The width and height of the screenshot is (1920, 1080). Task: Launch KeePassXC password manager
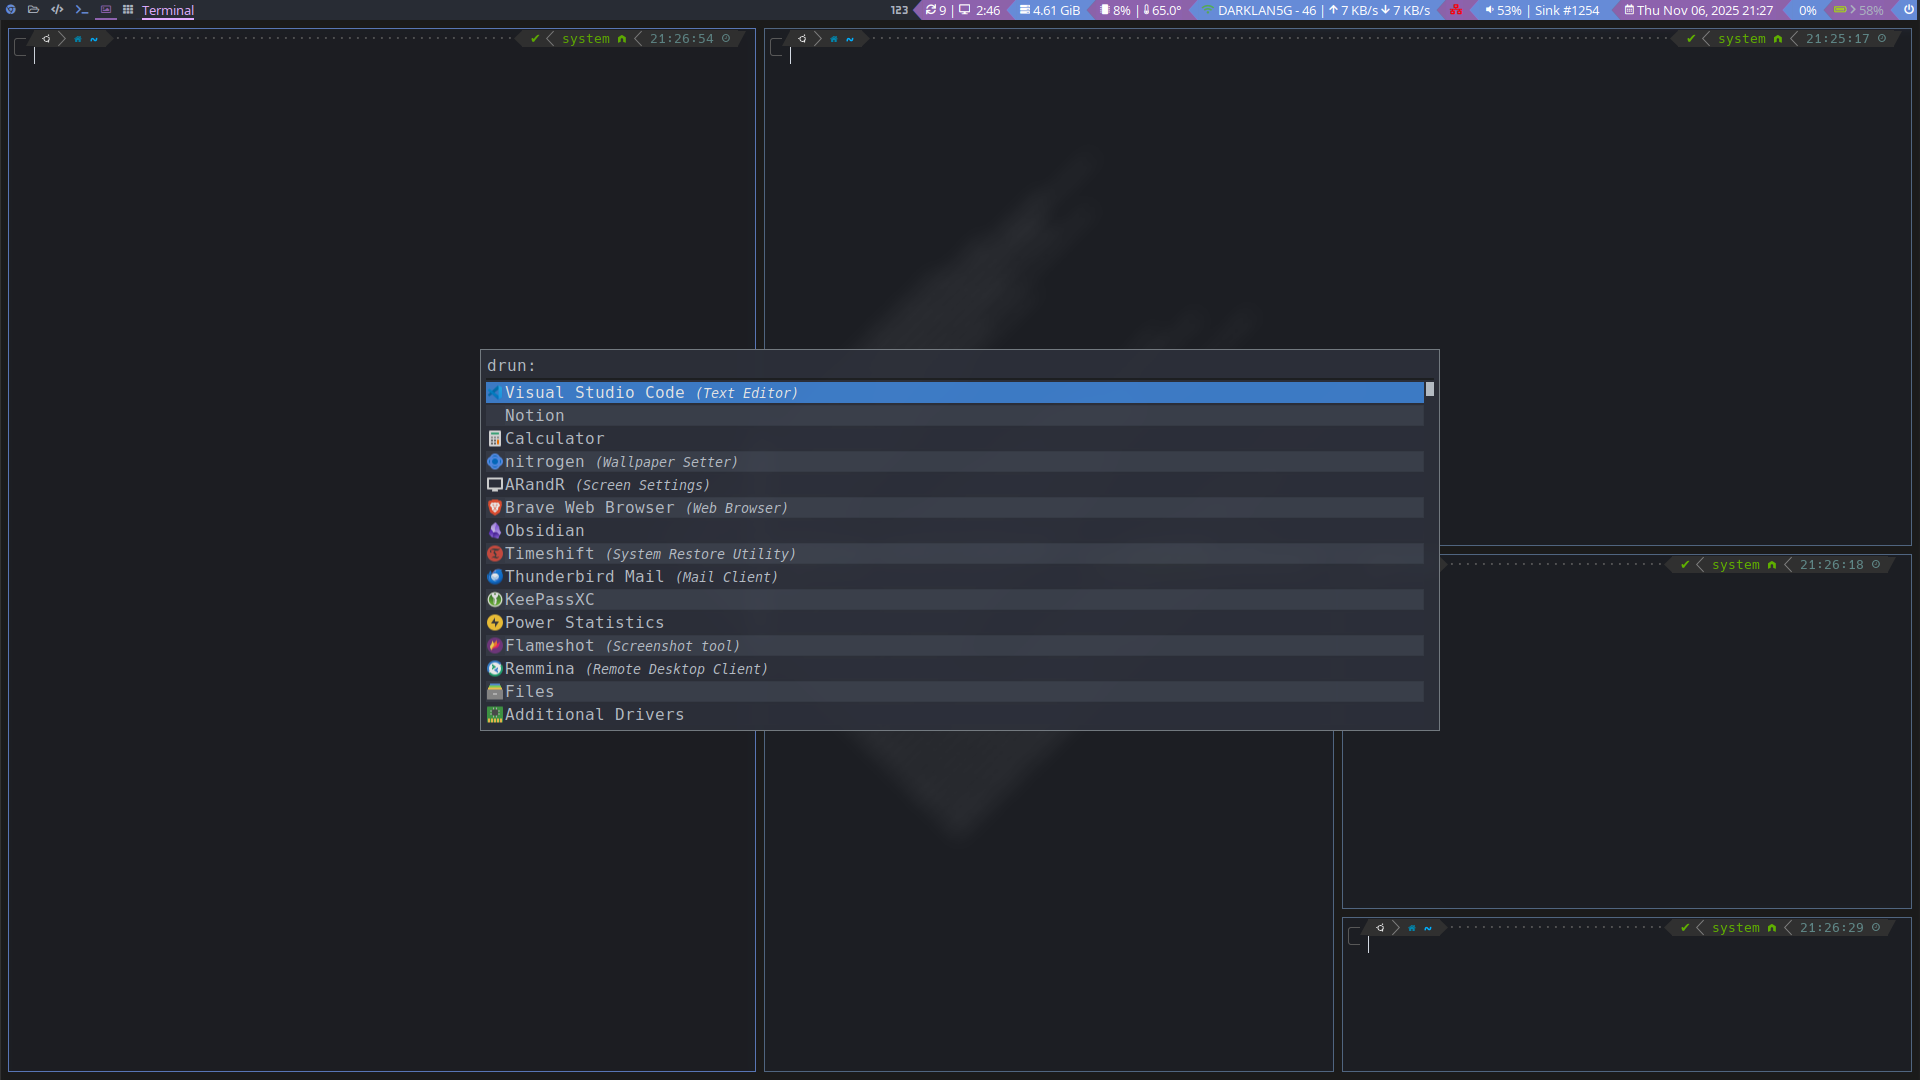tap(549, 600)
